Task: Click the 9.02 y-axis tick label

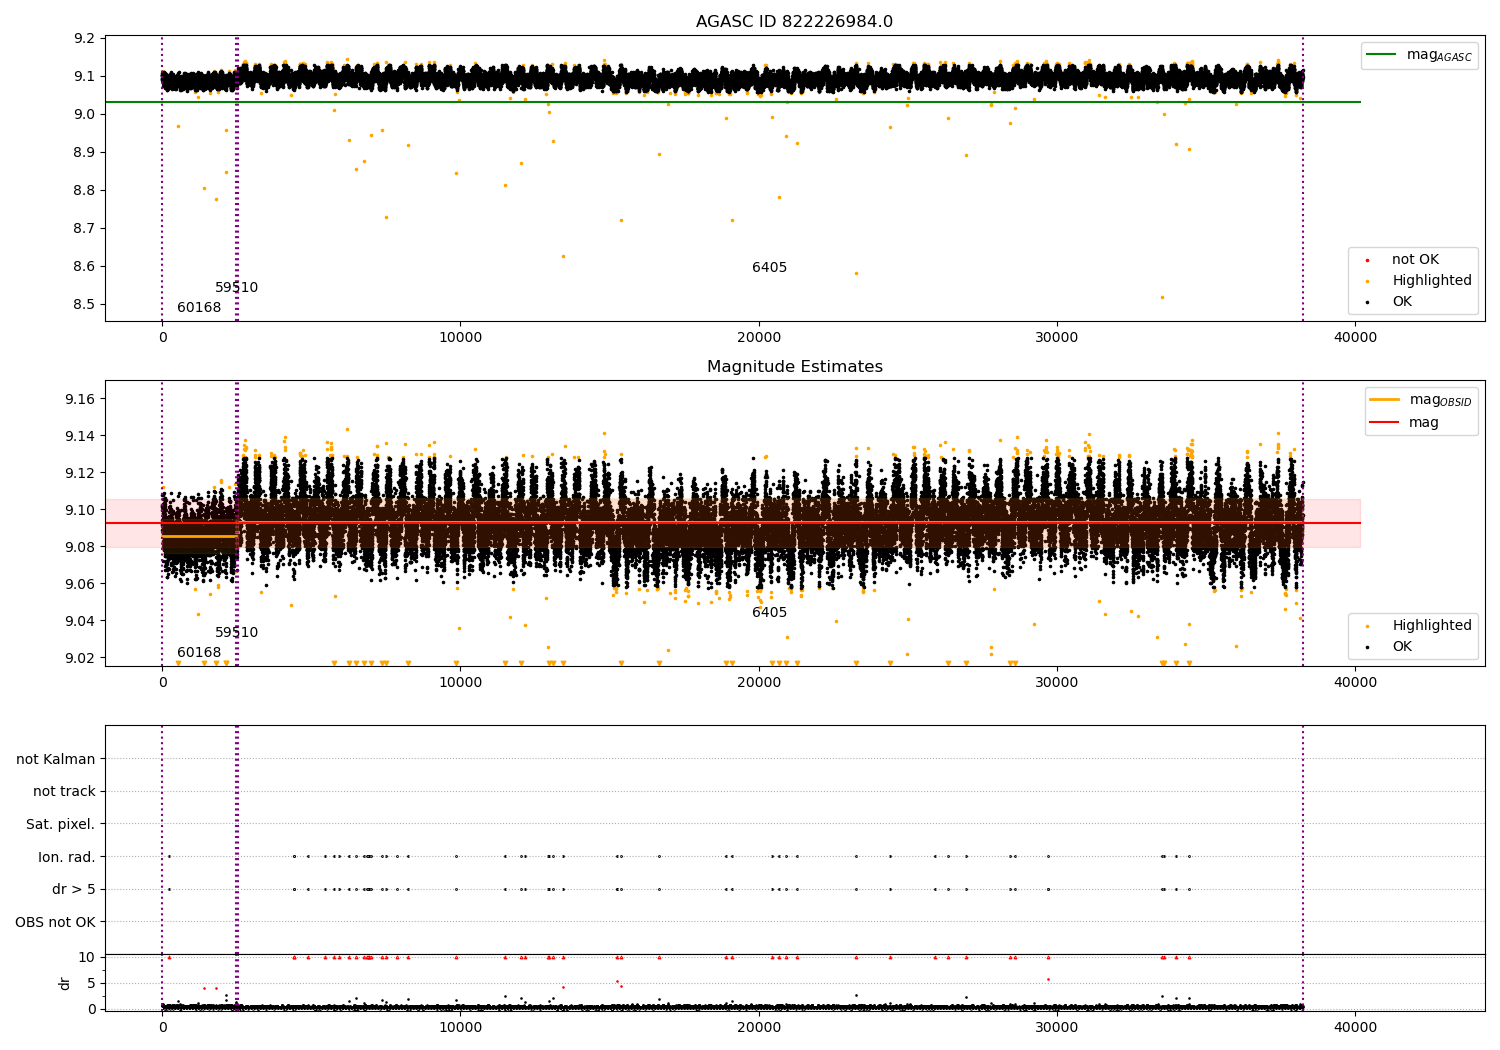Action: (81, 659)
